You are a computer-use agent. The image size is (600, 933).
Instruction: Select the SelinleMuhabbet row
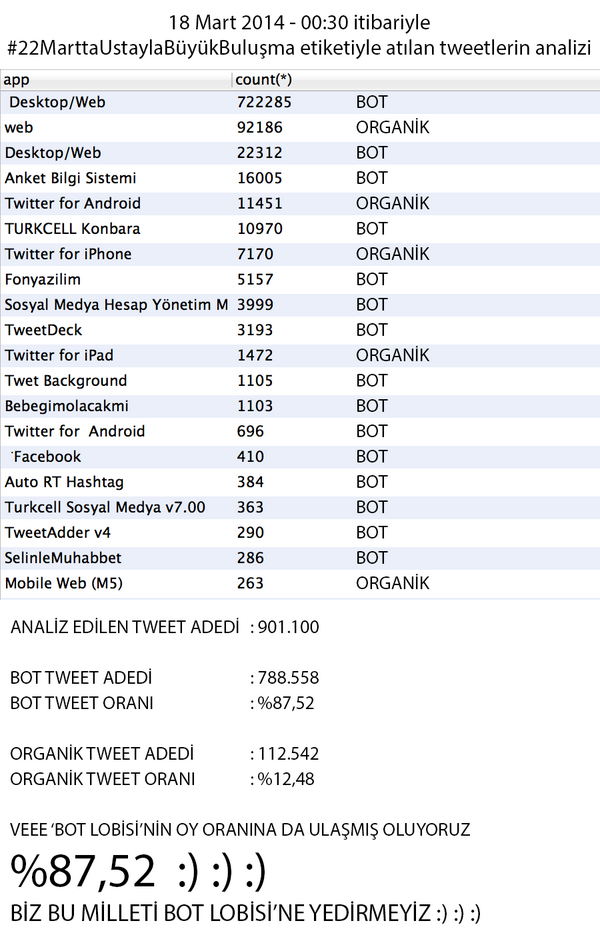click(x=300, y=558)
